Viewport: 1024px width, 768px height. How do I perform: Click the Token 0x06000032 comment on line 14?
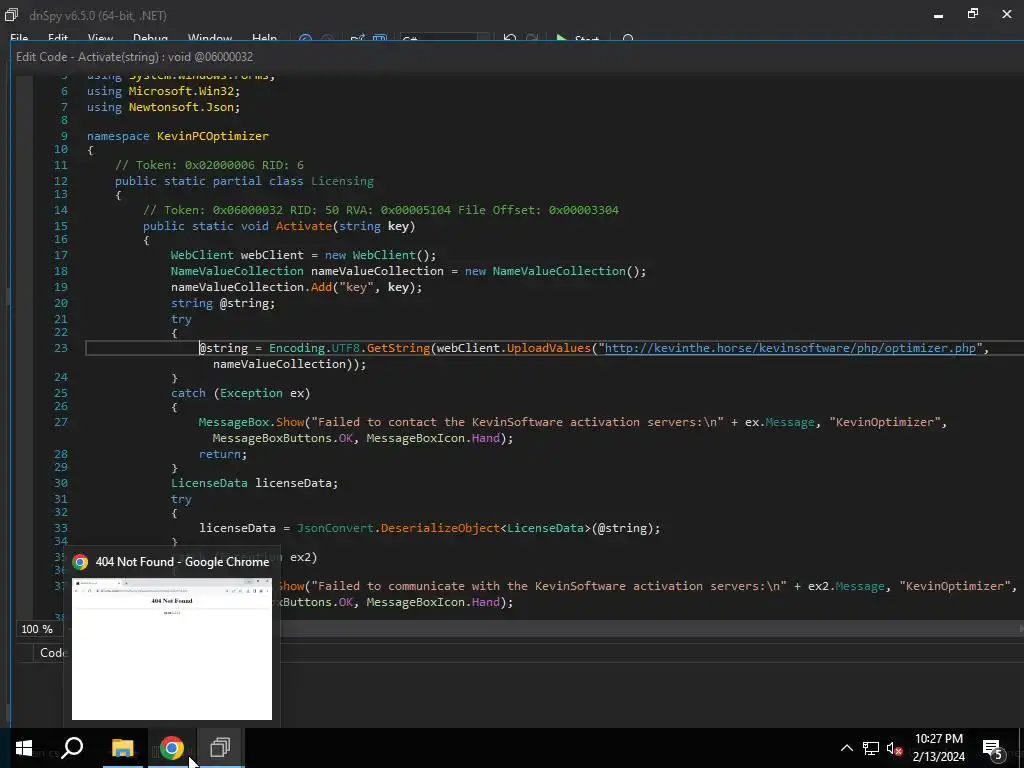pos(381,210)
